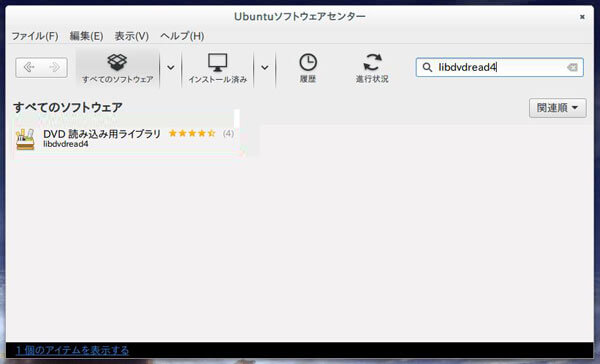The height and width of the screenshot is (364, 600).
Task: Open the ファイル(F) menu
Action: (35, 36)
